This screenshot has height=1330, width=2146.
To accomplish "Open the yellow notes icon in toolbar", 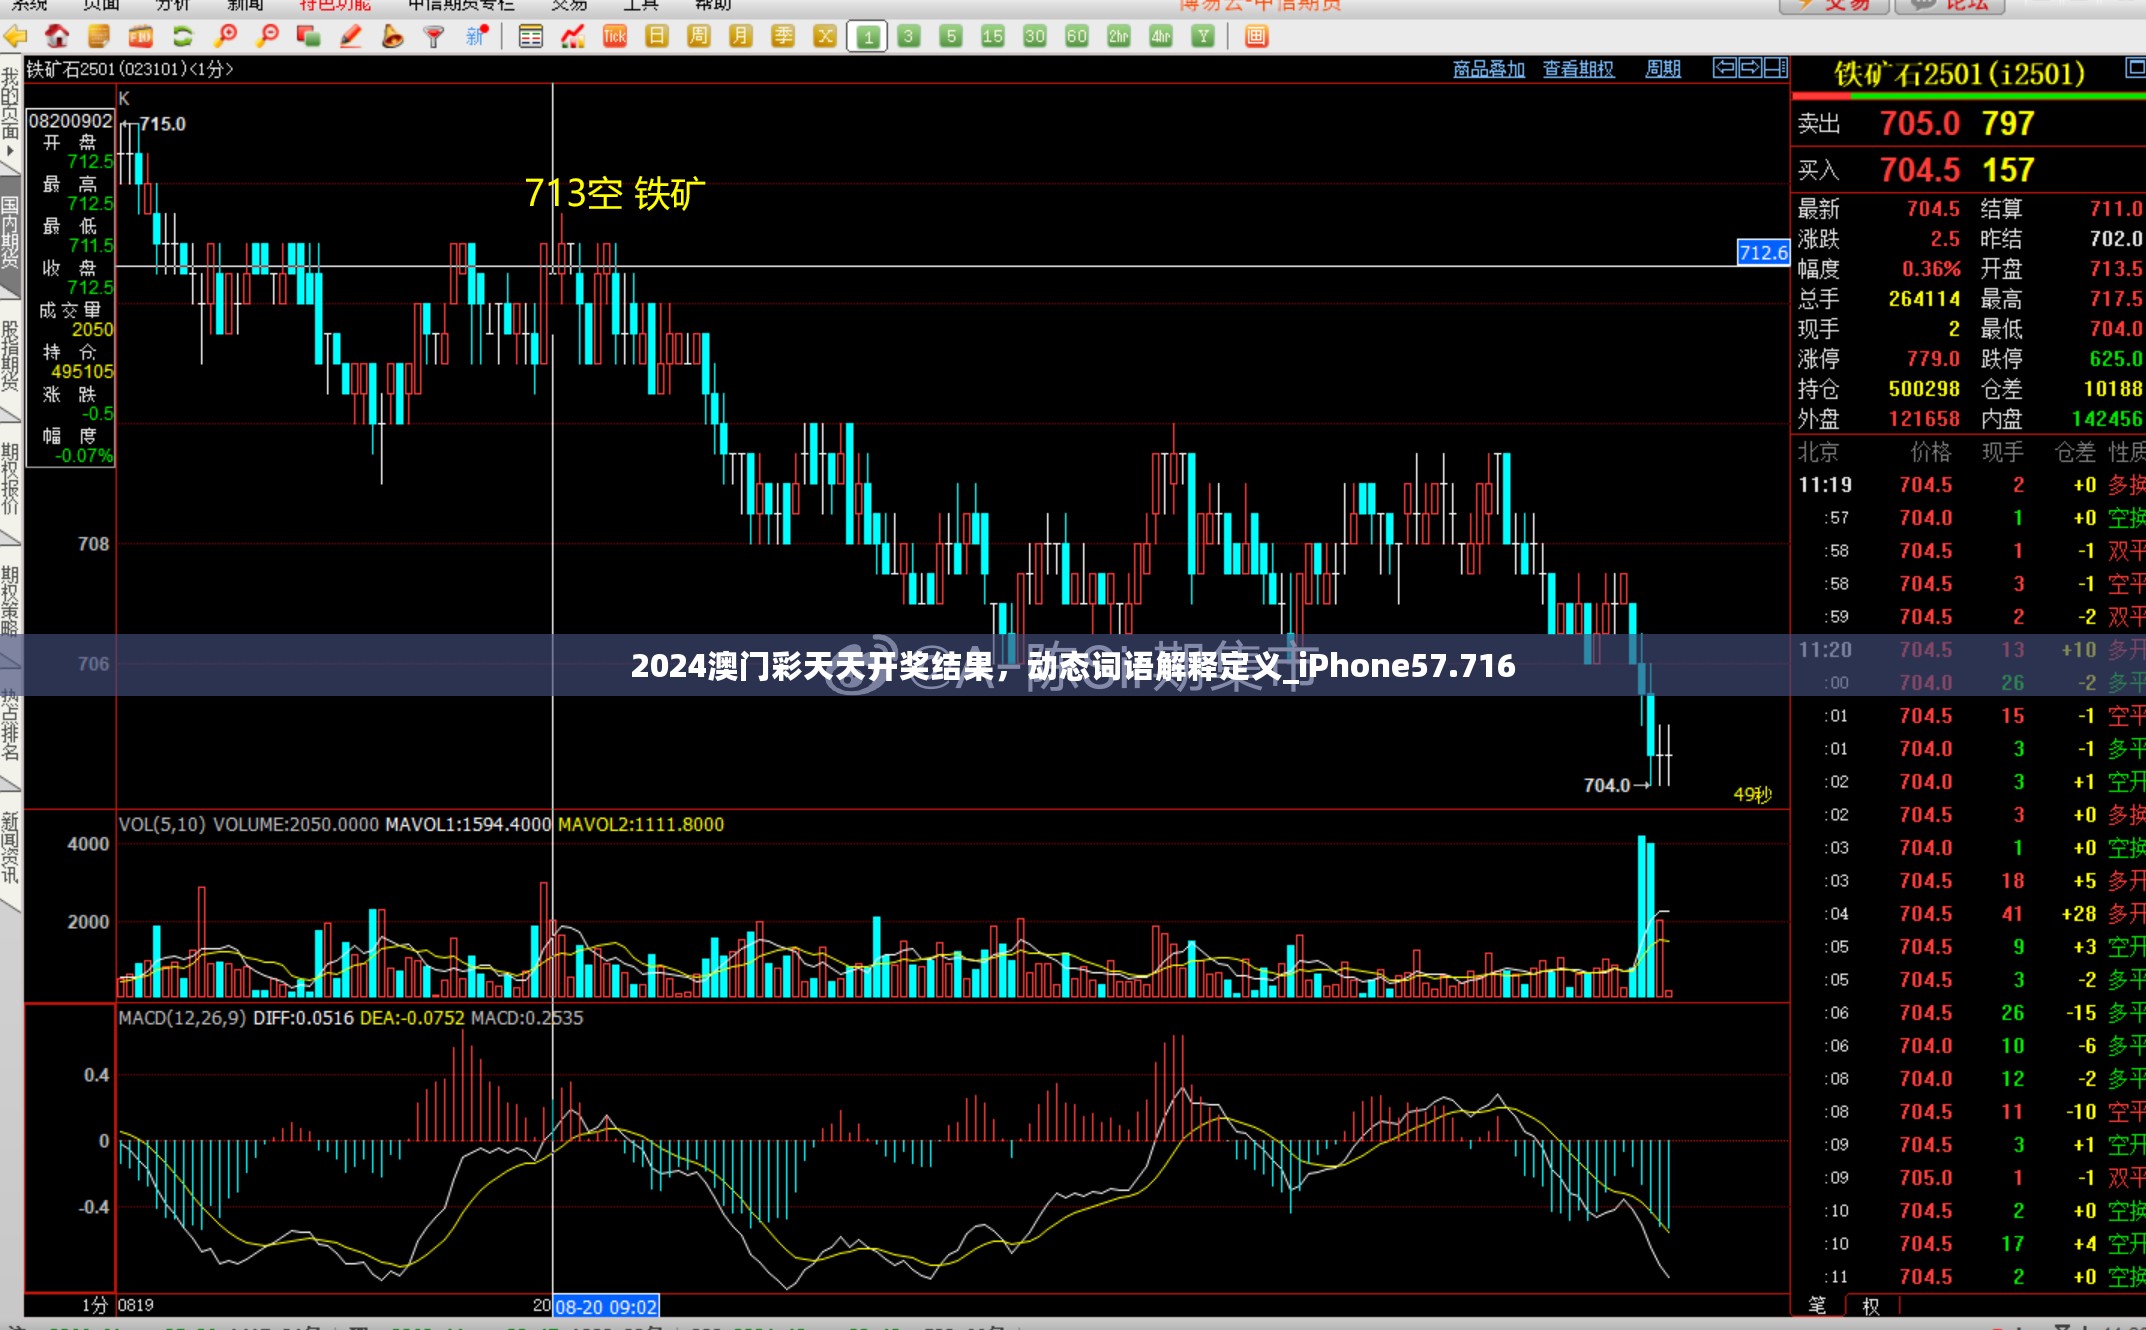I will [99, 38].
